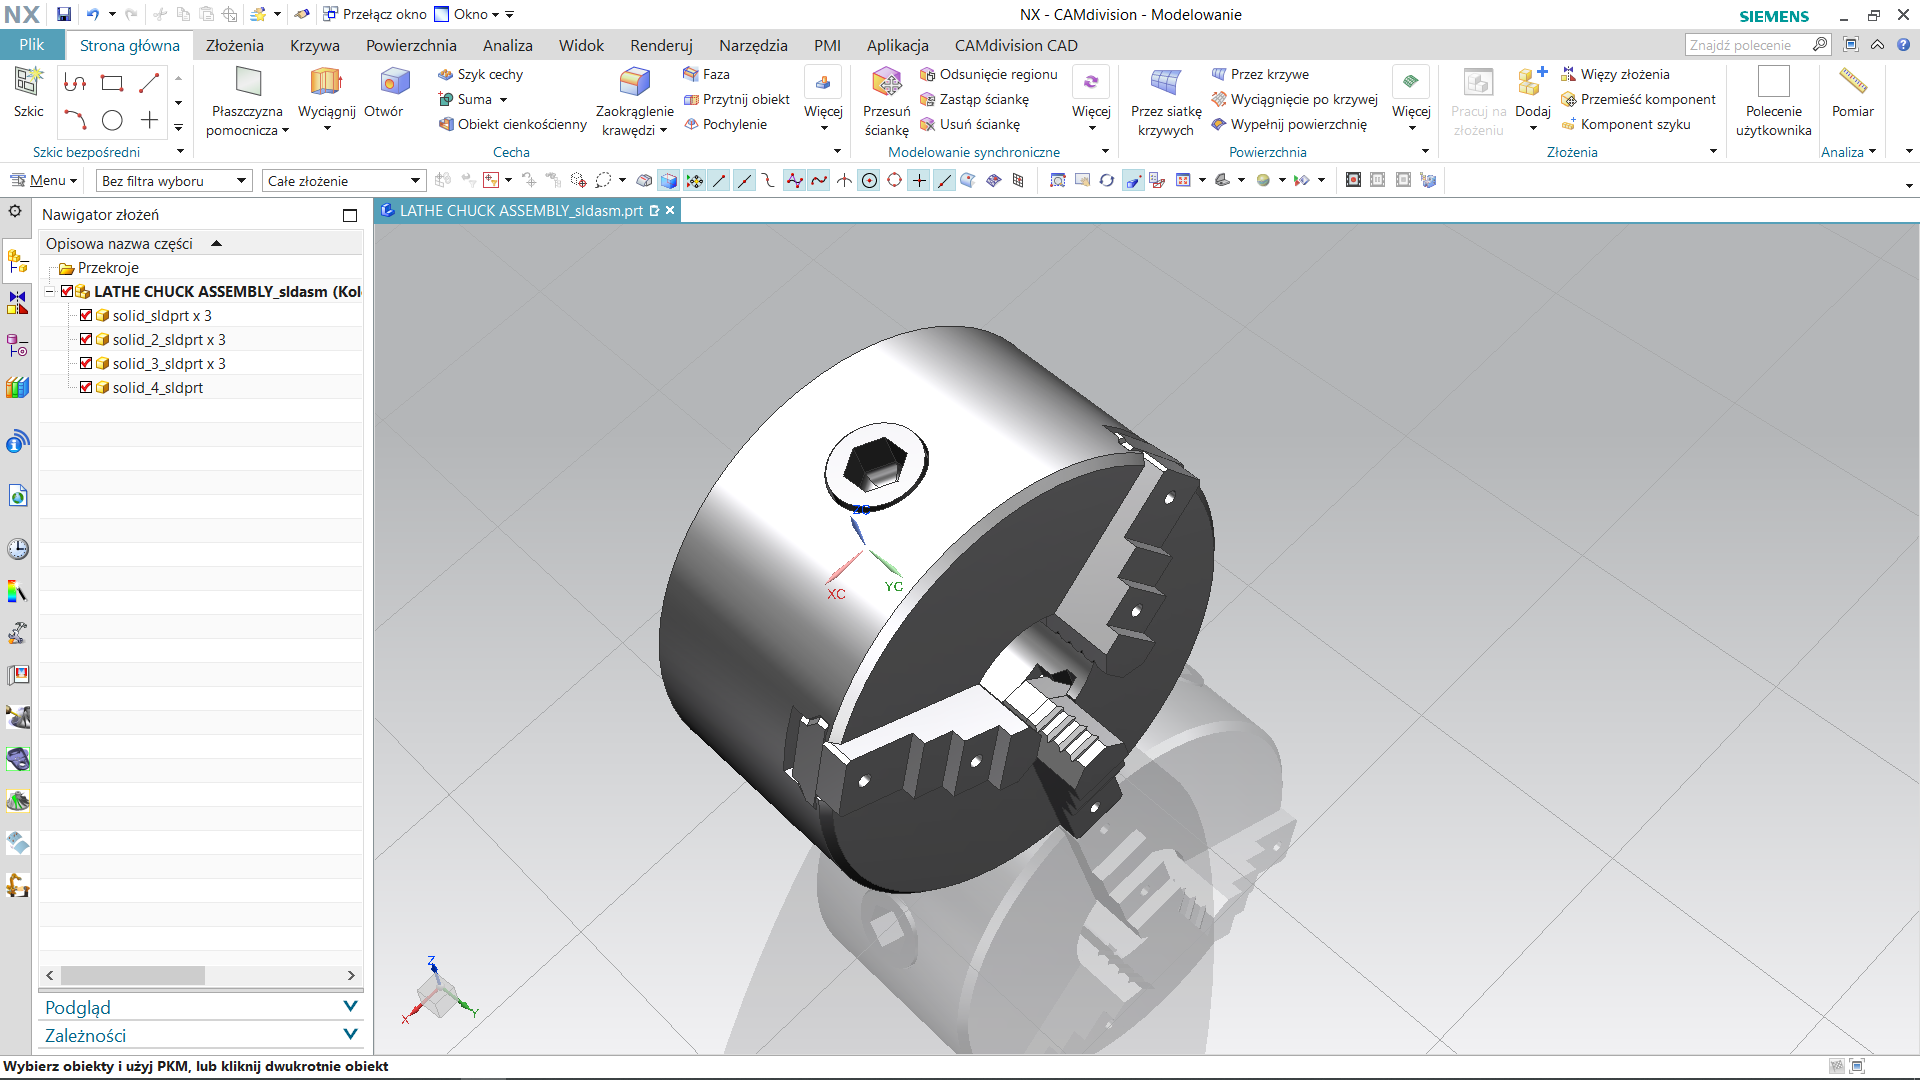Switch to the CAMdivision CAD tab

[1016, 45]
